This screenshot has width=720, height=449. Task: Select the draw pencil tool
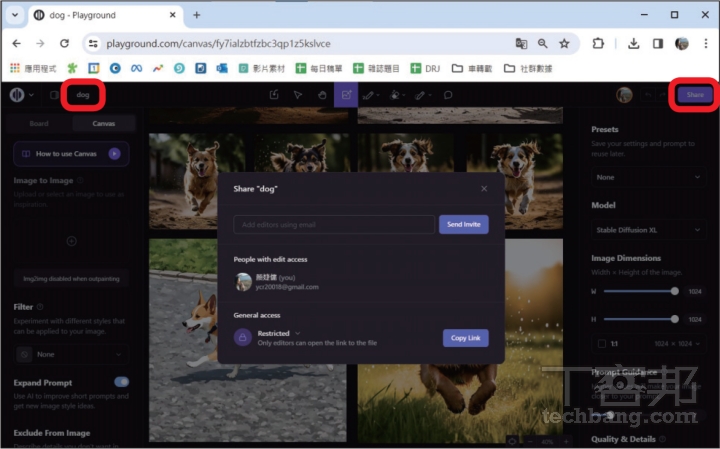point(368,95)
